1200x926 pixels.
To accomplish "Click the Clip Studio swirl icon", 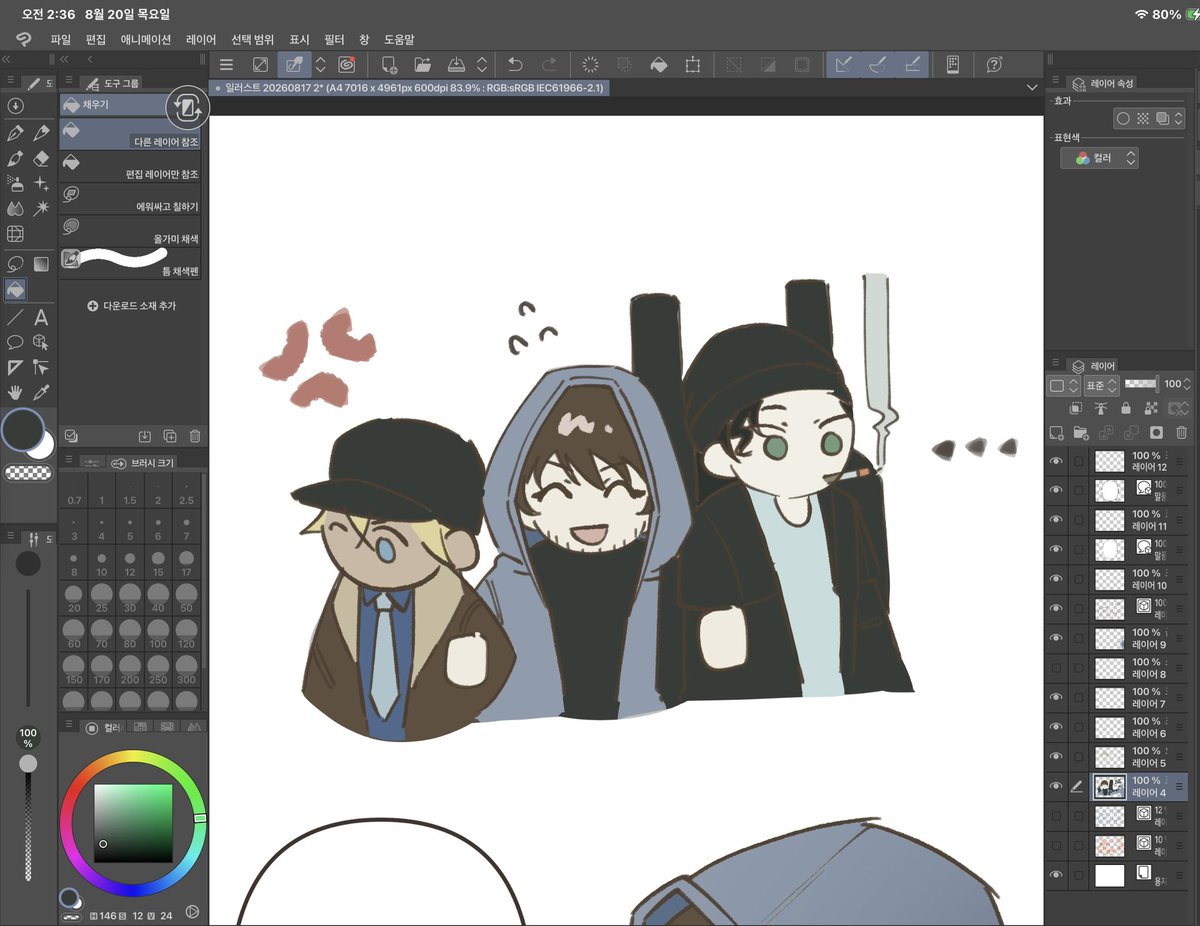I will click(347, 65).
